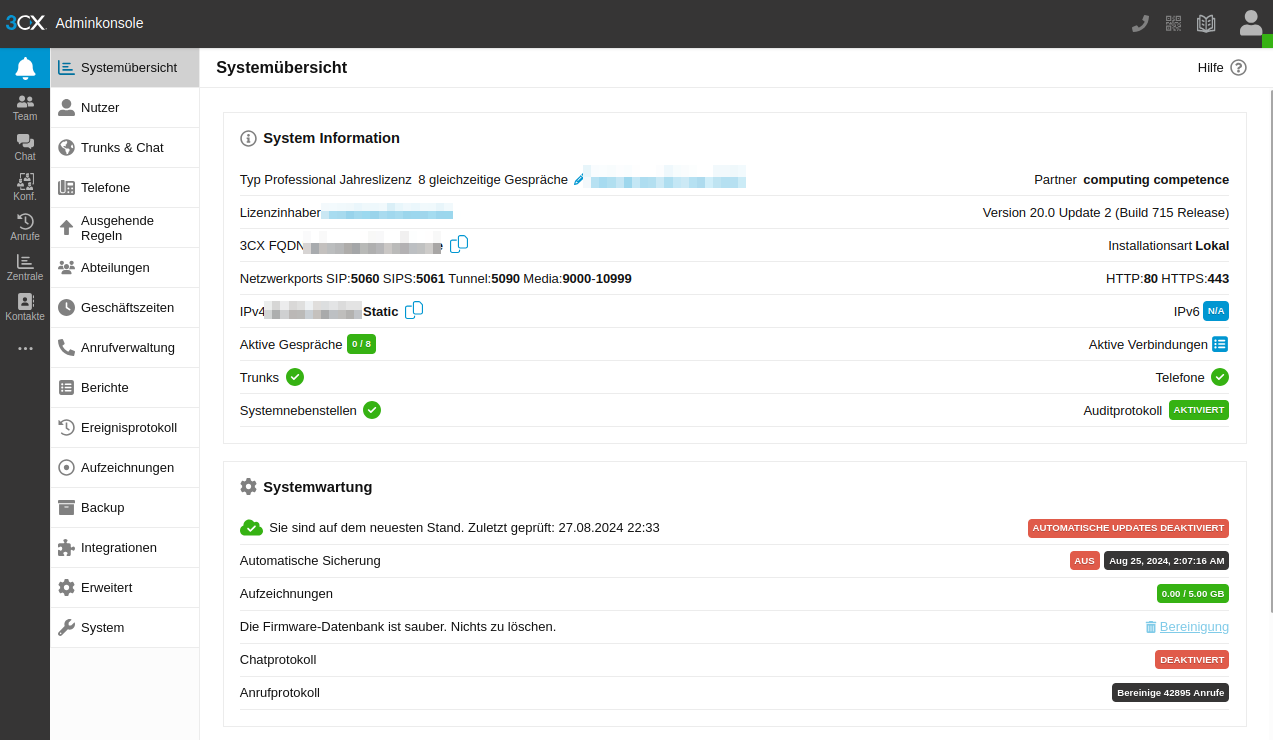1273x740 pixels.
Task: Open Nutzer in the side menu
Action: (100, 107)
